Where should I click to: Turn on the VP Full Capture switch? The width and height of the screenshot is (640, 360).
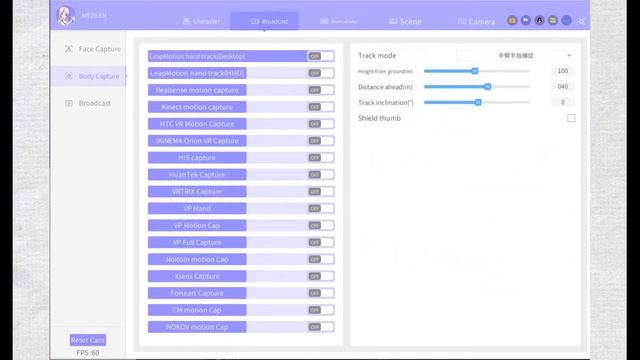pos(321,242)
